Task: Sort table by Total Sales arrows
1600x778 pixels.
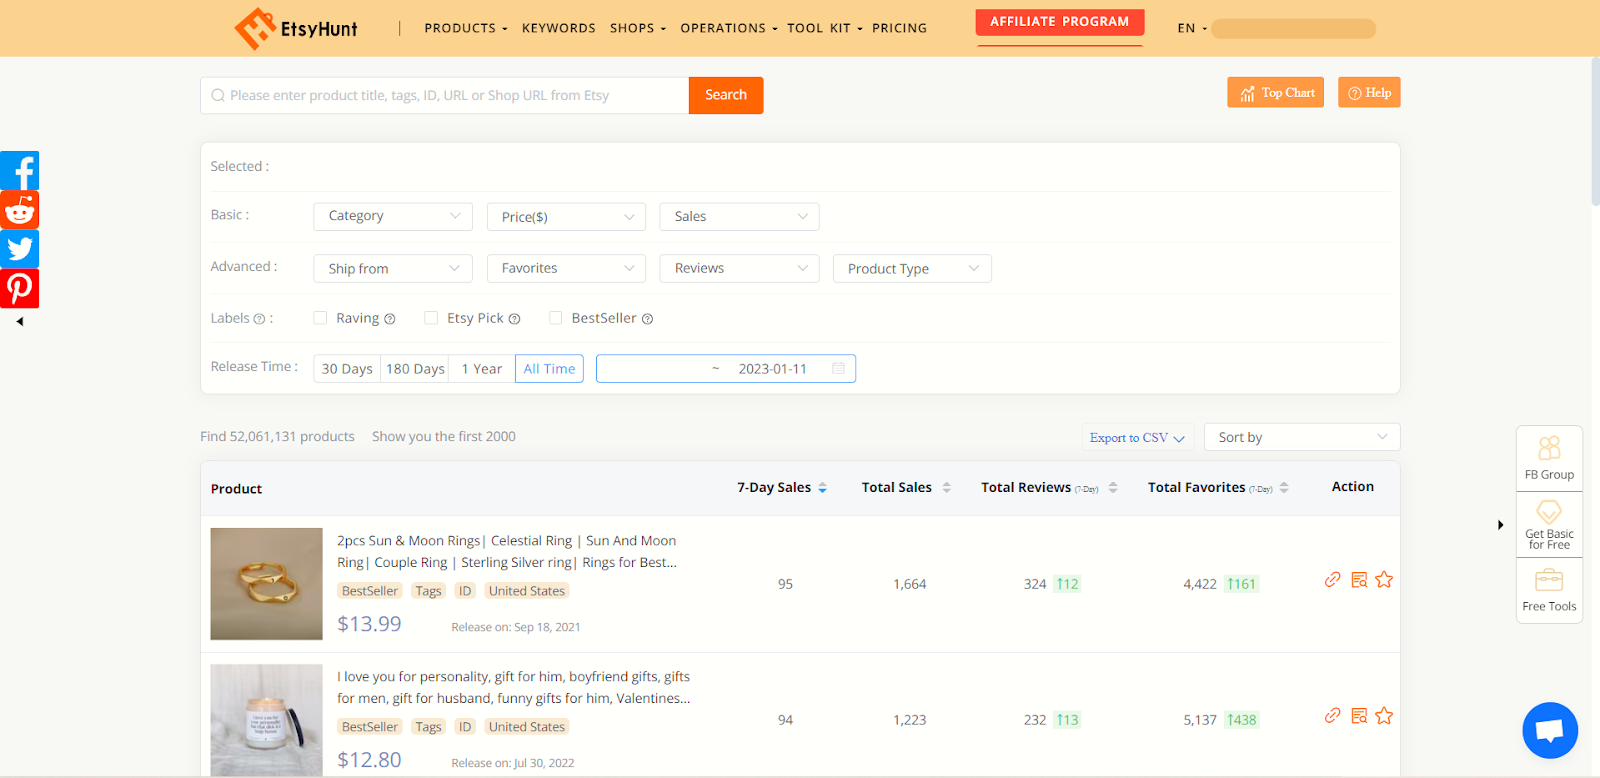Action: (946, 488)
